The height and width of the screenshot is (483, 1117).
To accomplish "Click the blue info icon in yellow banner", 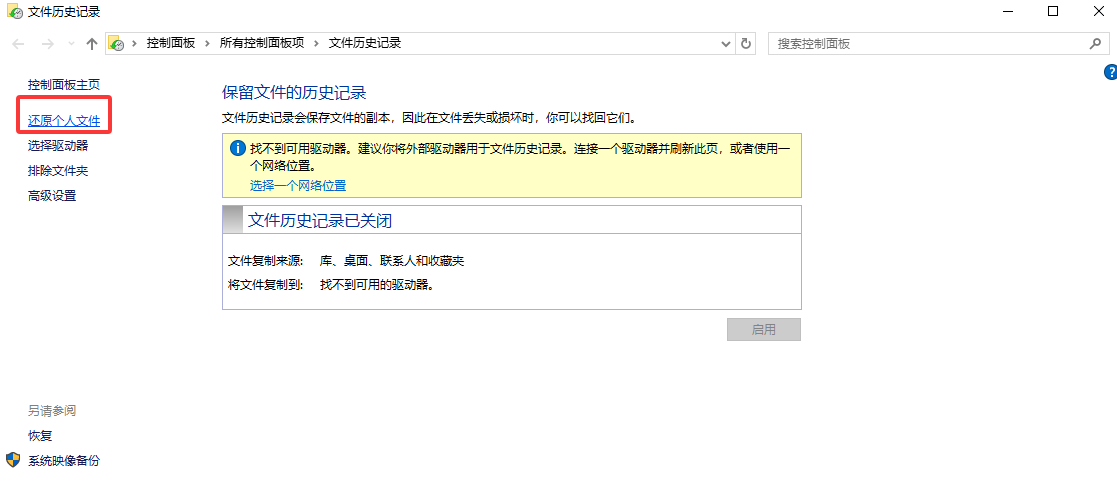I will point(237,149).
